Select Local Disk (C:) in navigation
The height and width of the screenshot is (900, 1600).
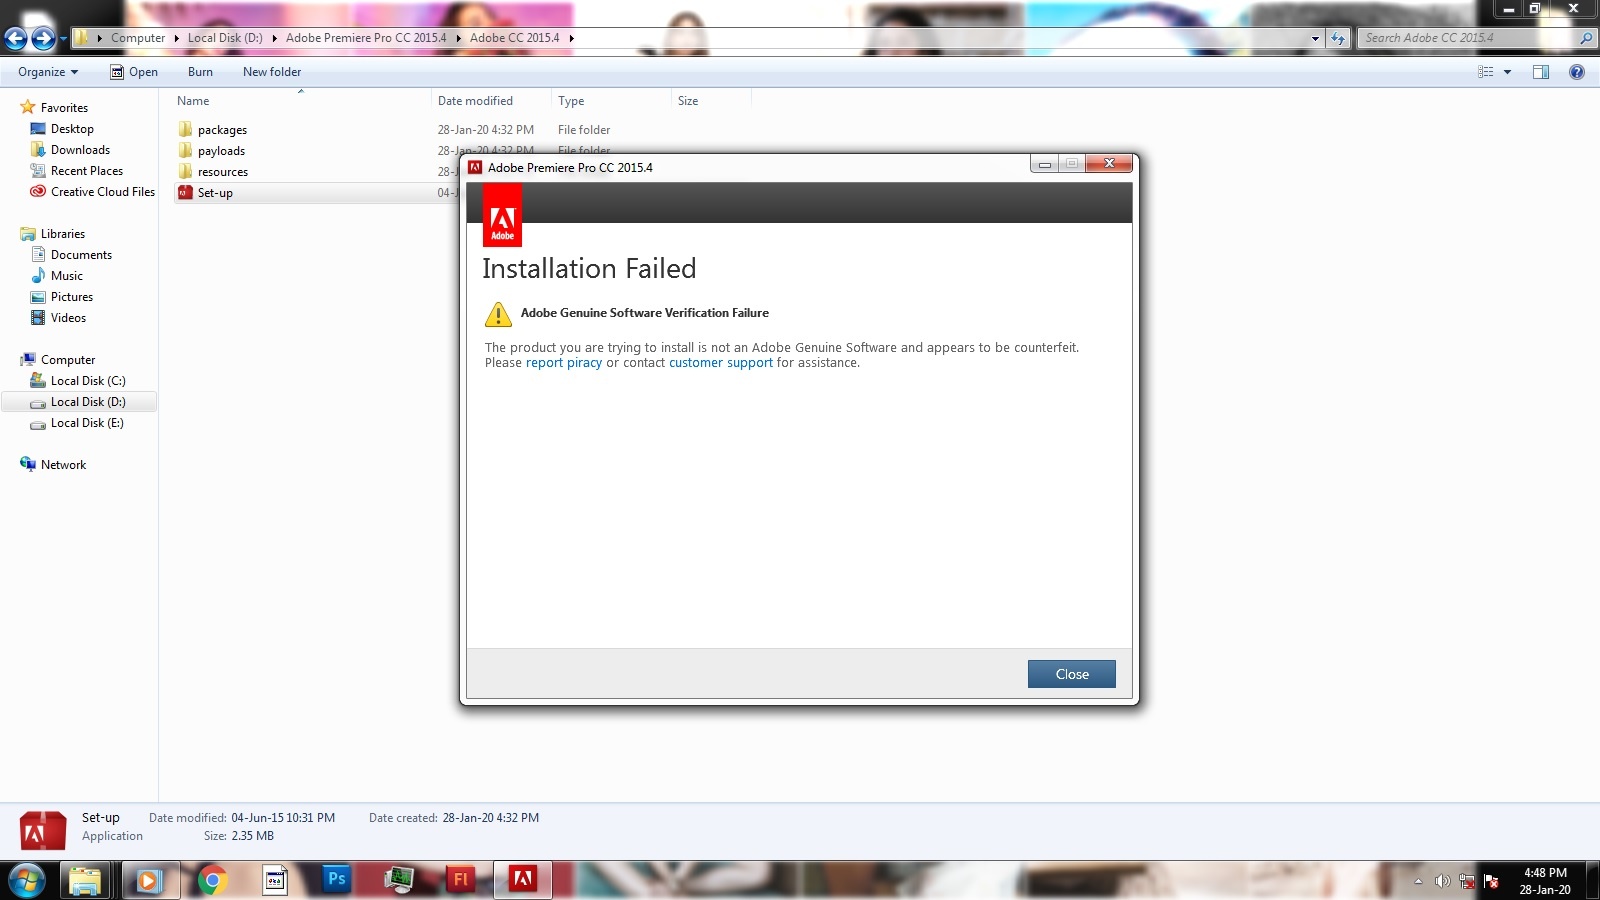tap(88, 381)
